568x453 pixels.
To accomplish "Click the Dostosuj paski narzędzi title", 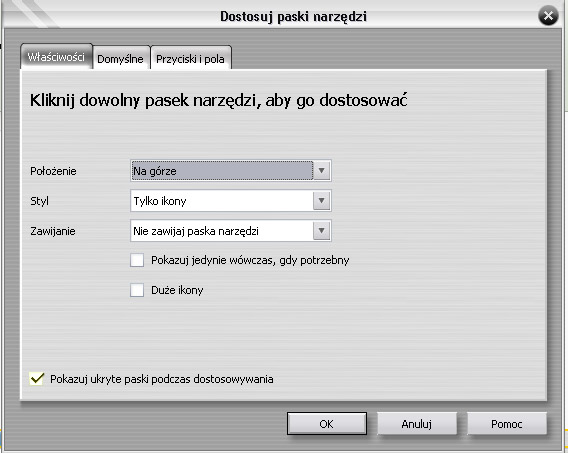I will (293, 17).
